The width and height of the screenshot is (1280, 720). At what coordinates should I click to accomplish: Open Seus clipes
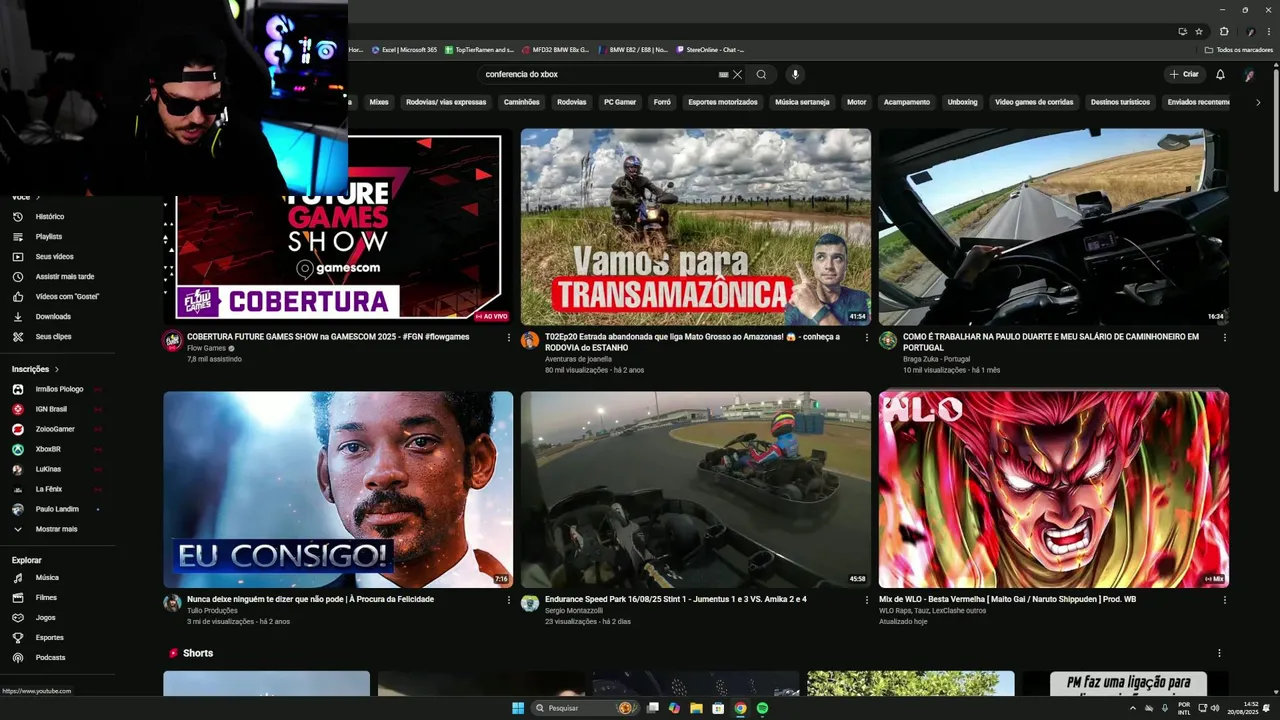click(x=53, y=336)
